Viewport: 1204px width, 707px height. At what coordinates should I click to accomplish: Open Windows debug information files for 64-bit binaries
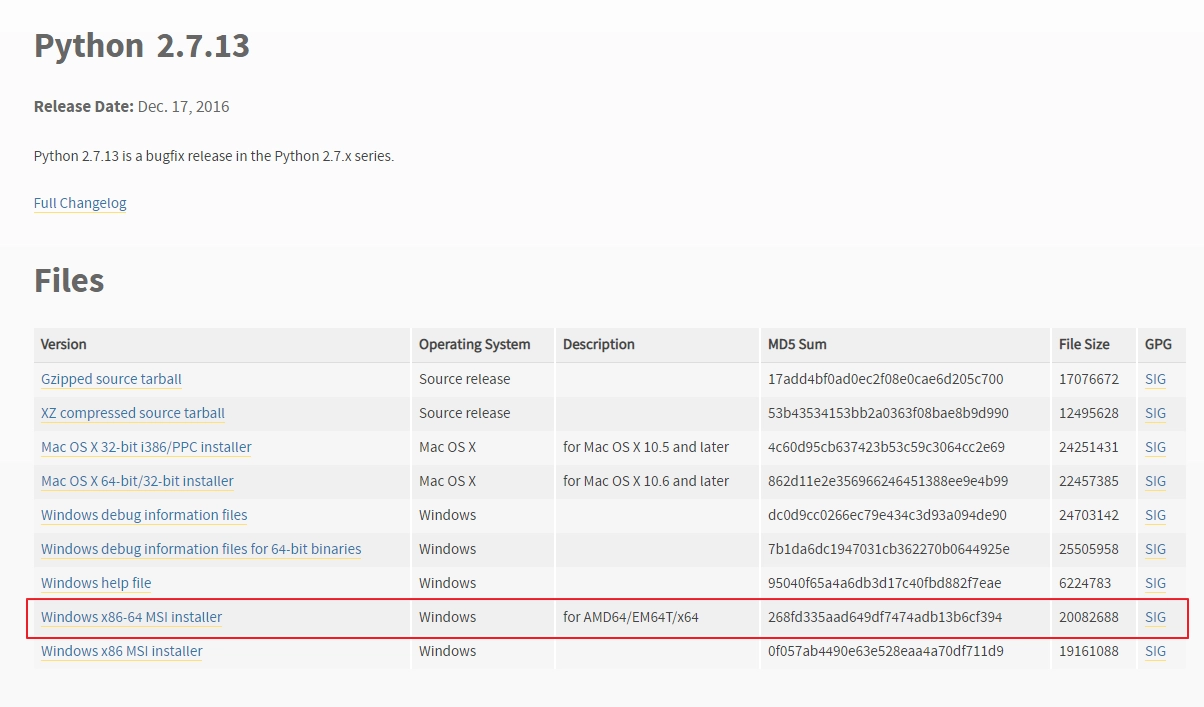[x=201, y=549]
